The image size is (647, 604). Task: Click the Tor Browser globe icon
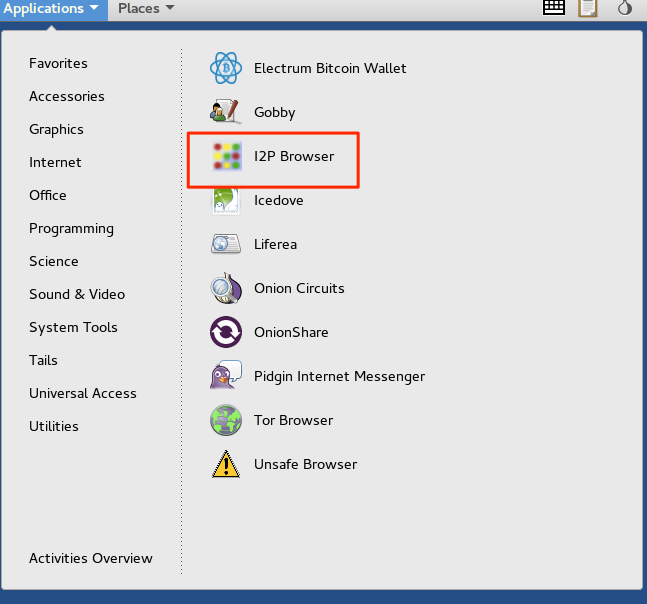point(226,420)
